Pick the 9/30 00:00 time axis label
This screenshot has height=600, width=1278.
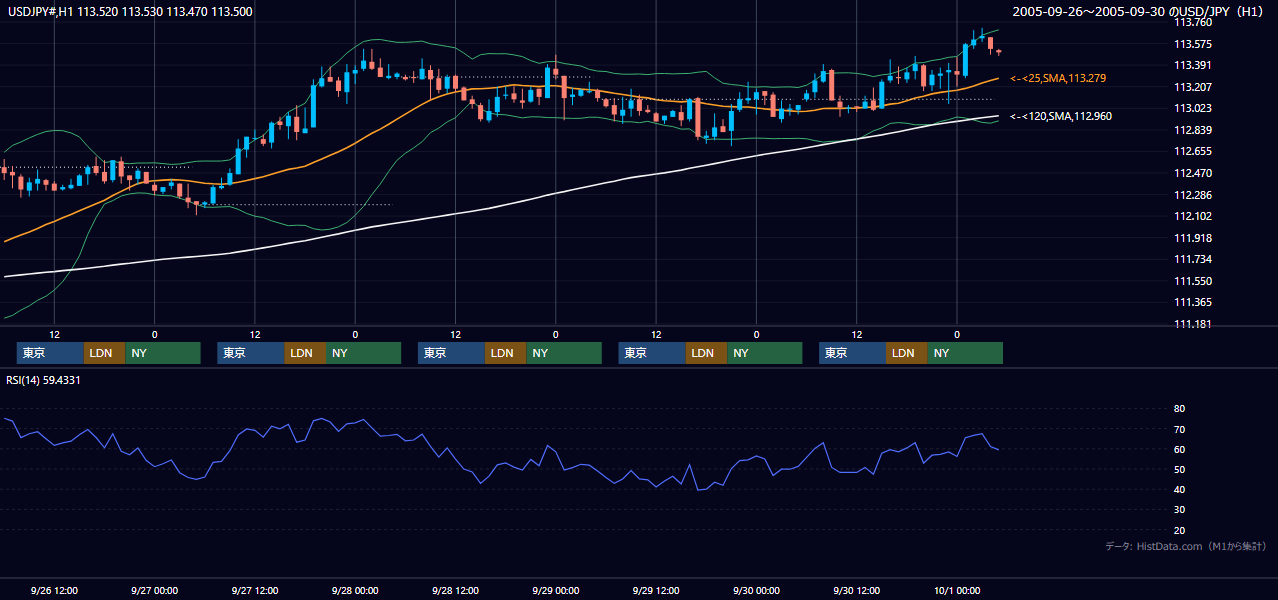pyautogui.click(x=756, y=590)
